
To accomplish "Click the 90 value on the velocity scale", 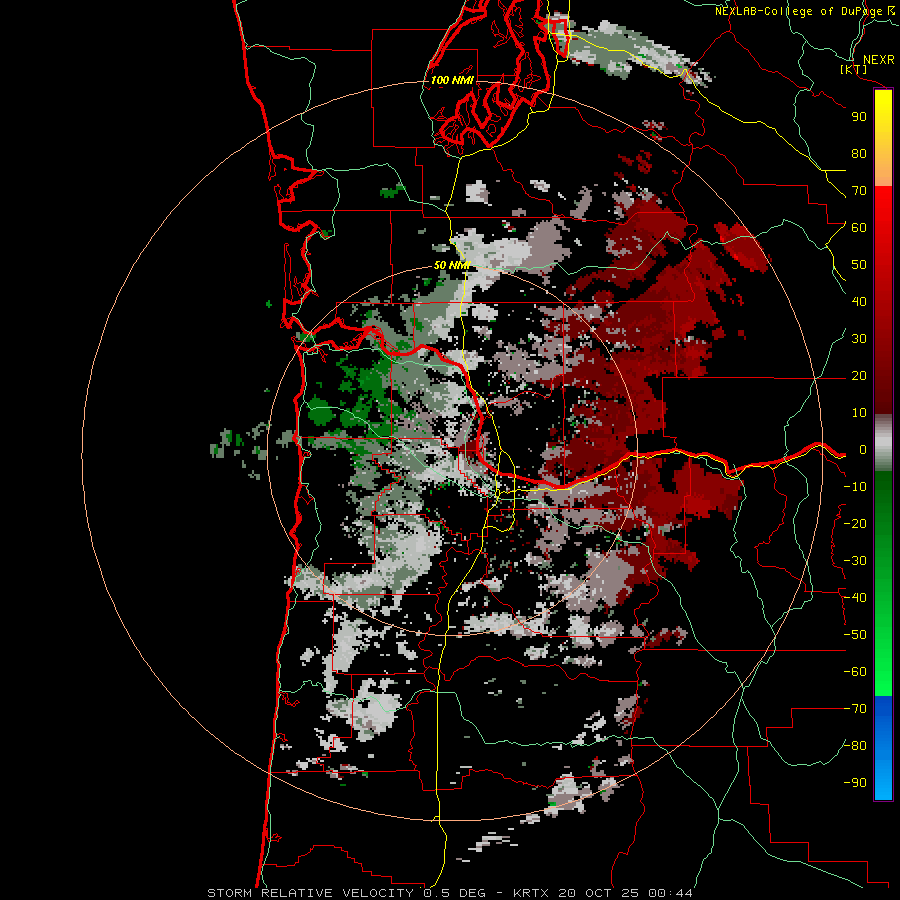I will (859, 117).
